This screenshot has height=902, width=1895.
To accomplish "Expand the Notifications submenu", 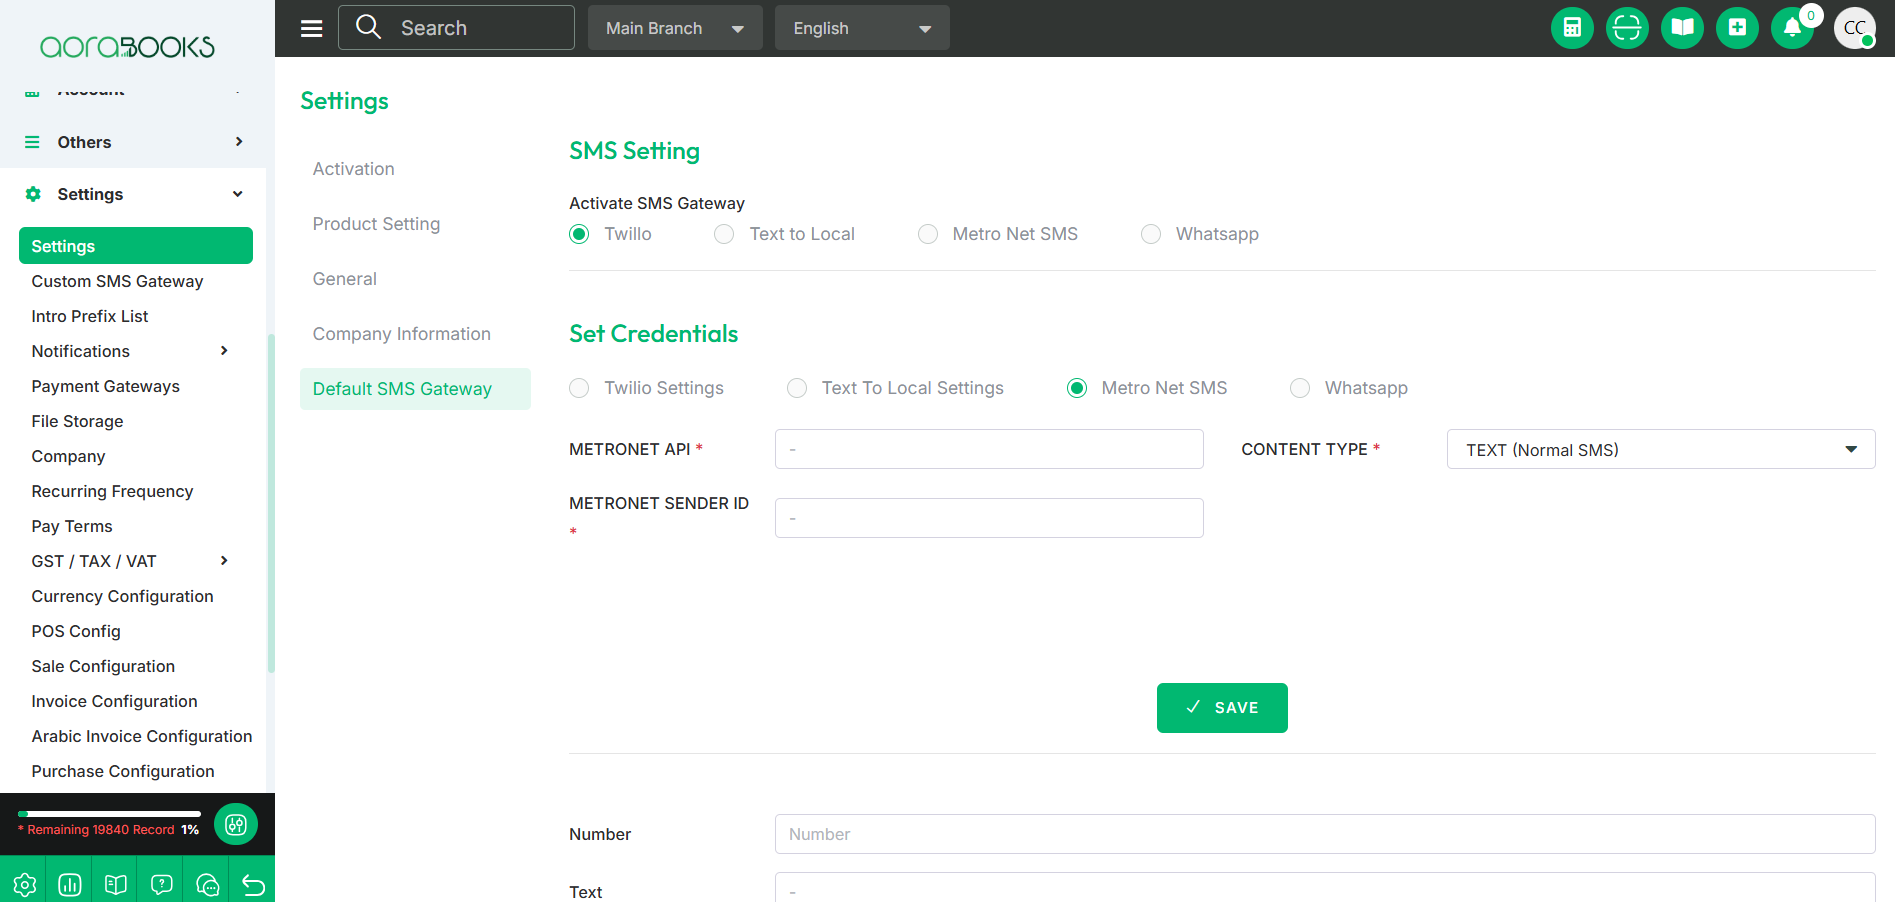I will coord(224,351).
